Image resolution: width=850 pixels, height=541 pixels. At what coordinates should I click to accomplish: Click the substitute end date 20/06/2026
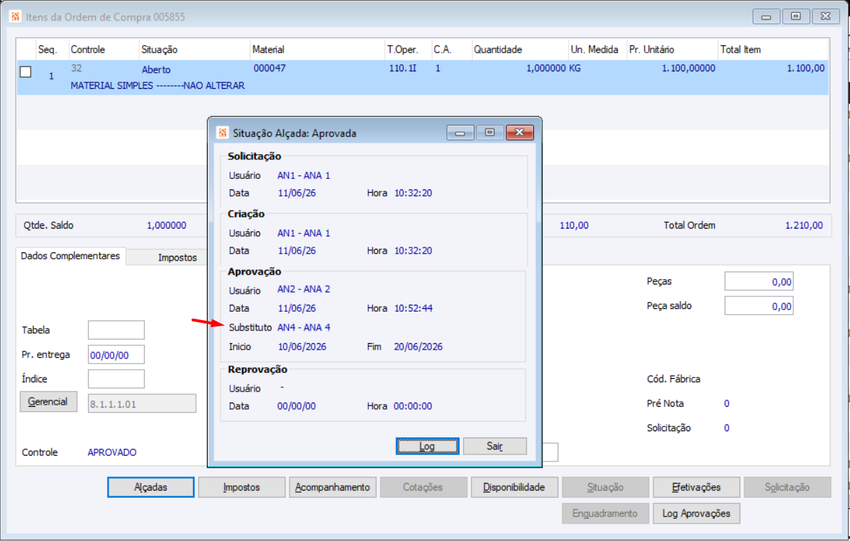click(418, 346)
